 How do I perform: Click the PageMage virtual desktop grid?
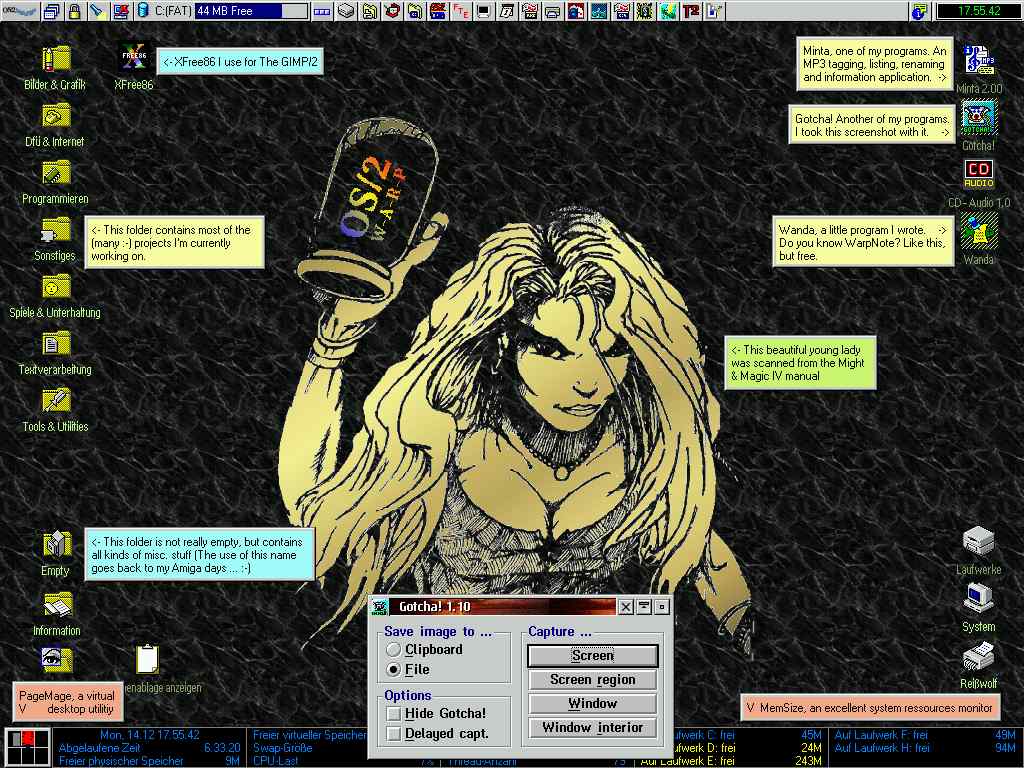(x=27, y=748)
